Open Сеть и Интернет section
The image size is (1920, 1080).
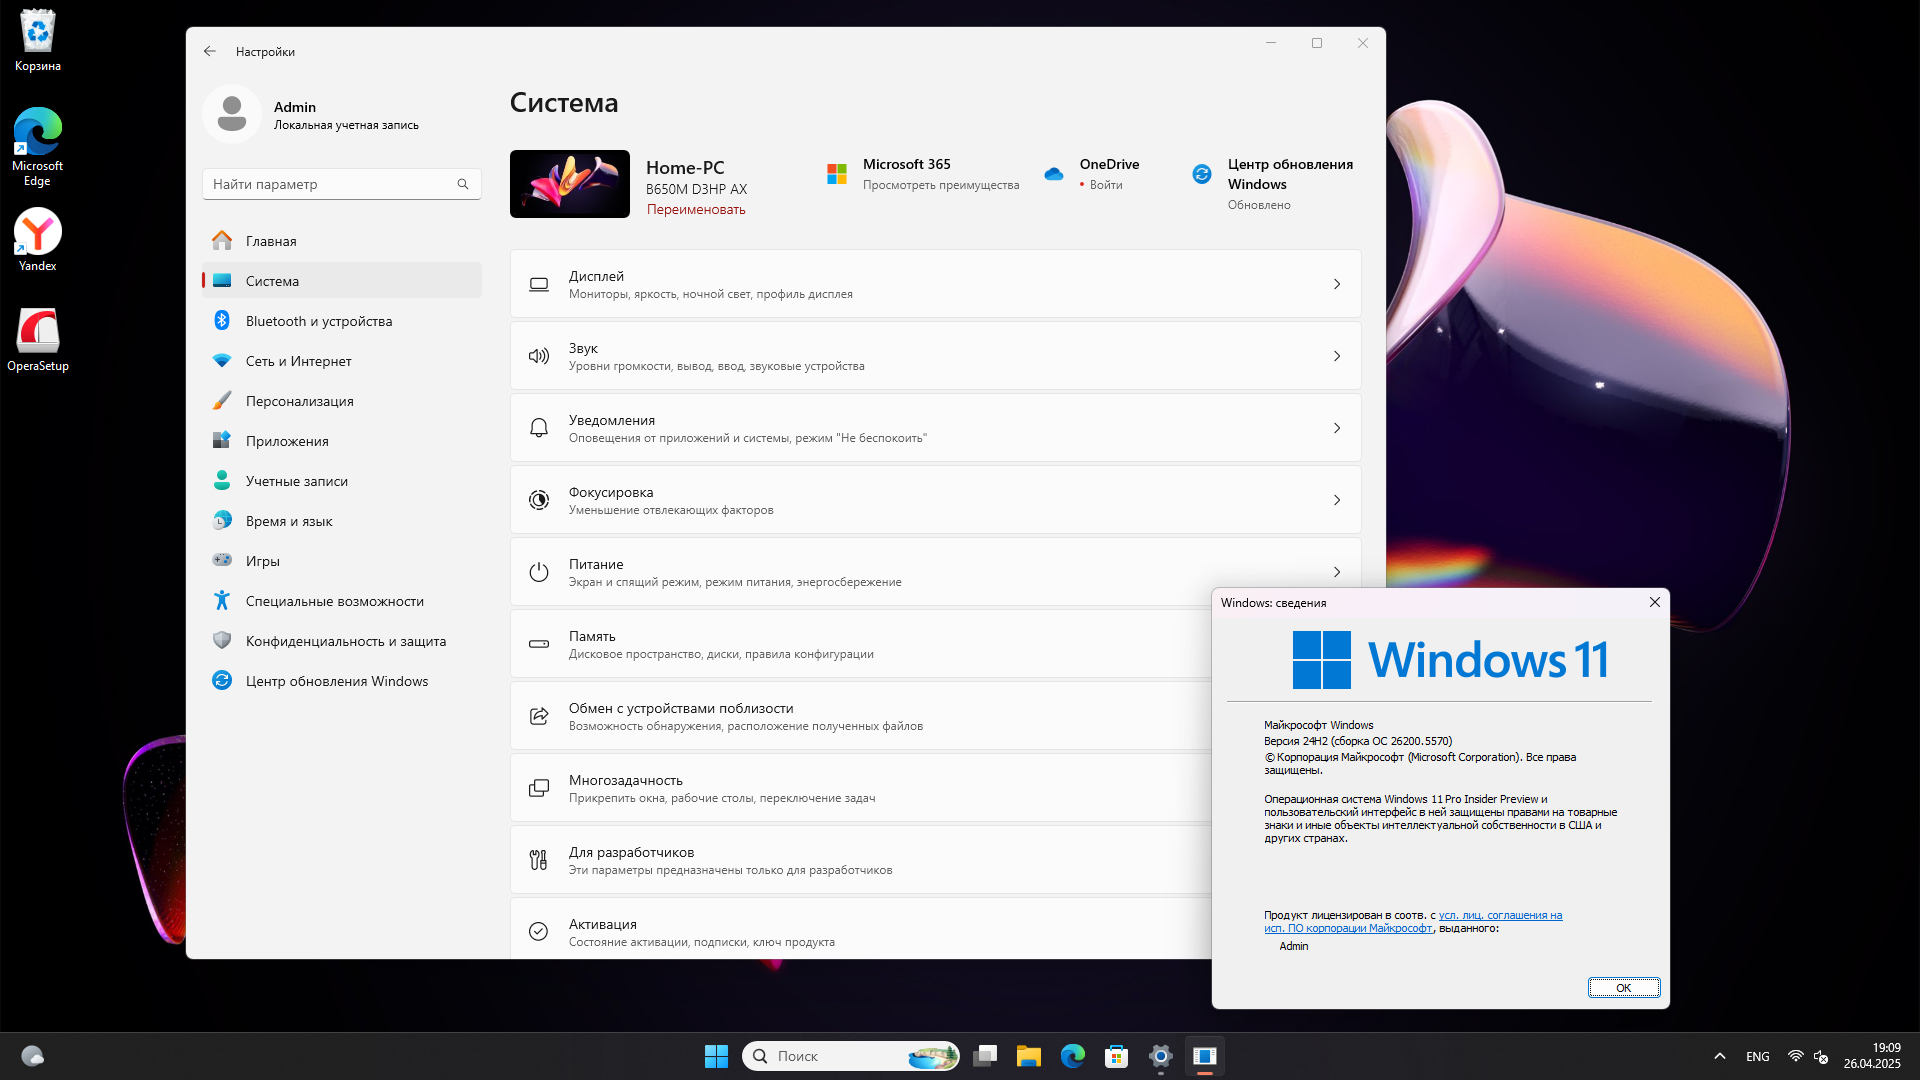tap(298, 361)
